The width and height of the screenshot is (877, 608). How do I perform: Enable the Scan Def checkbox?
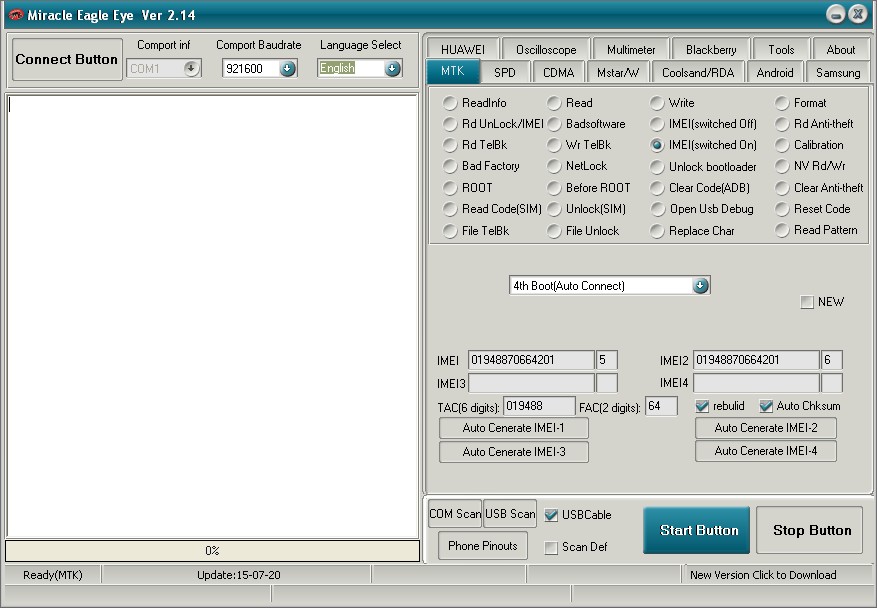tap(551, 548)
